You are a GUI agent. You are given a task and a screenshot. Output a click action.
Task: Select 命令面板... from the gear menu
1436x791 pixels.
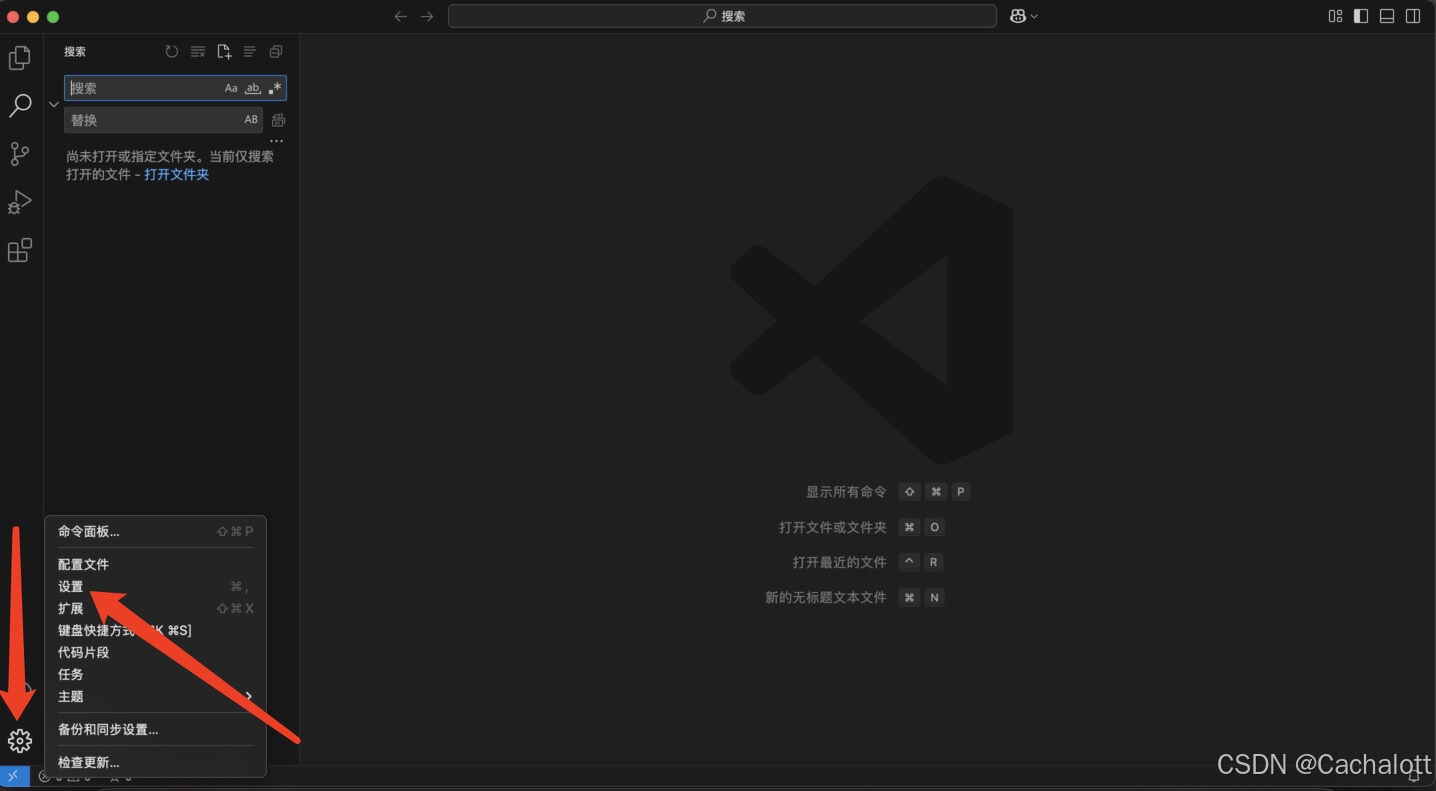(x=88, y=531)
